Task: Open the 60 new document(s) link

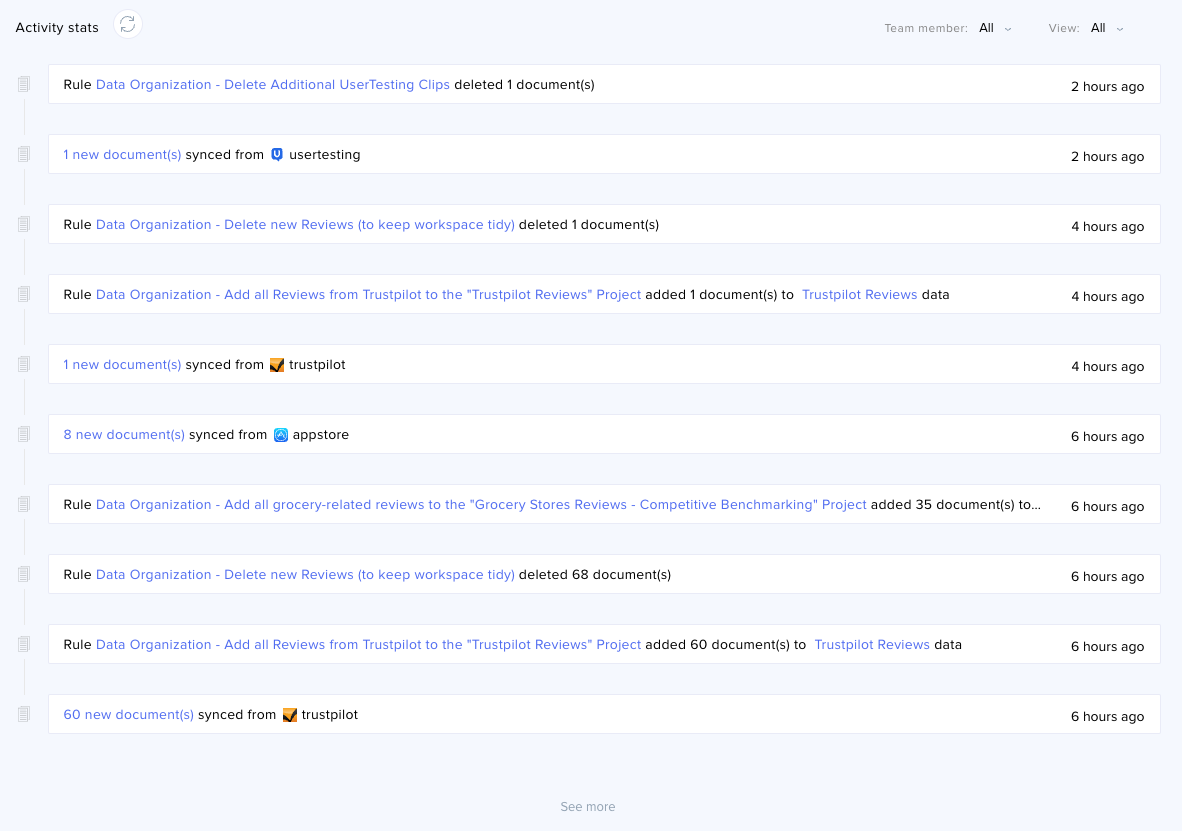Action: pyautogui.click(x=128, y=715)
